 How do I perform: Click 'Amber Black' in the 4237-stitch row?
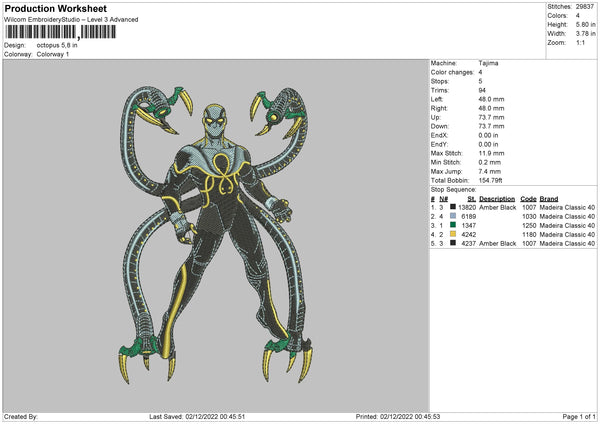click(497, 244)
